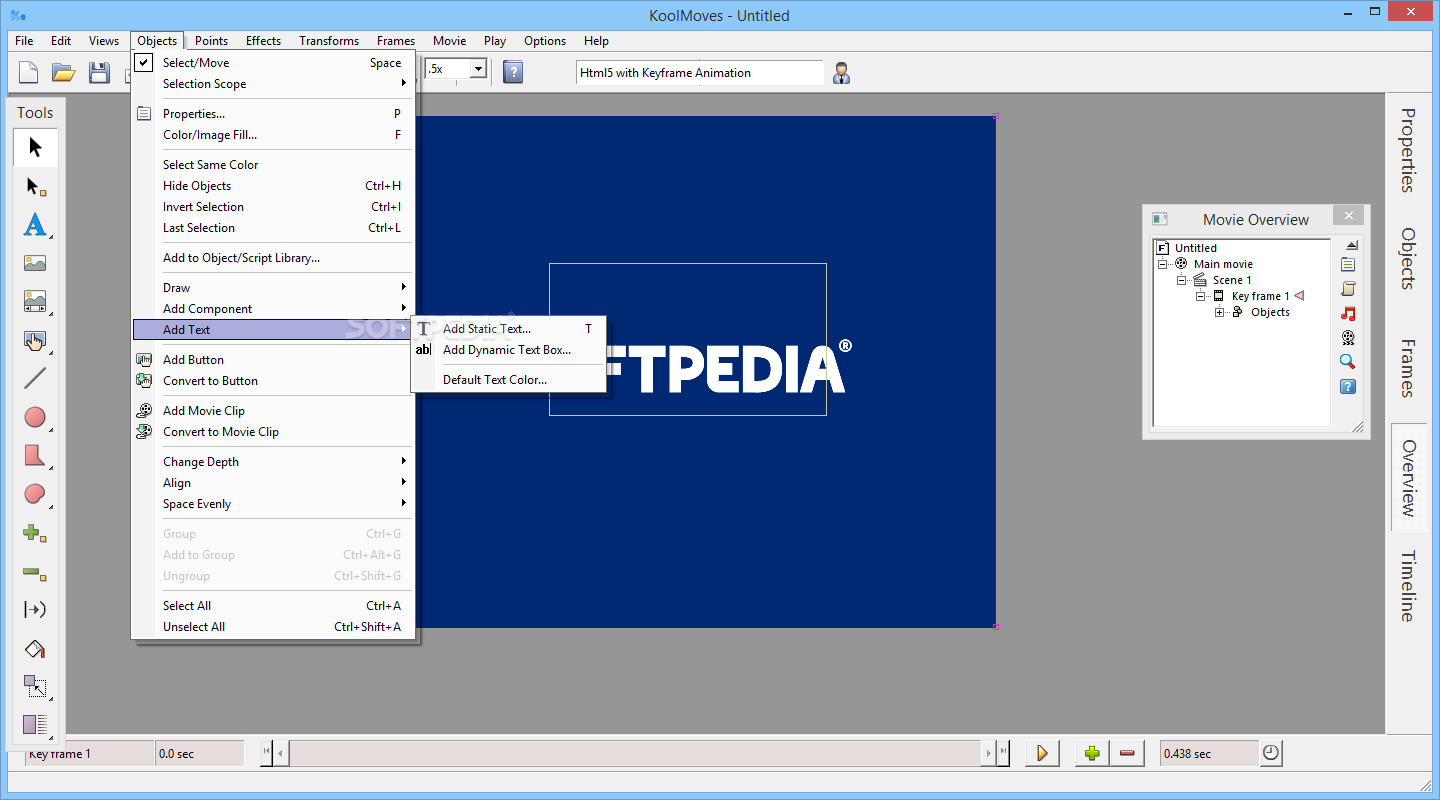Select the red polygon shape tool
Screen dimensions: 1440x800
click(35, 456)
